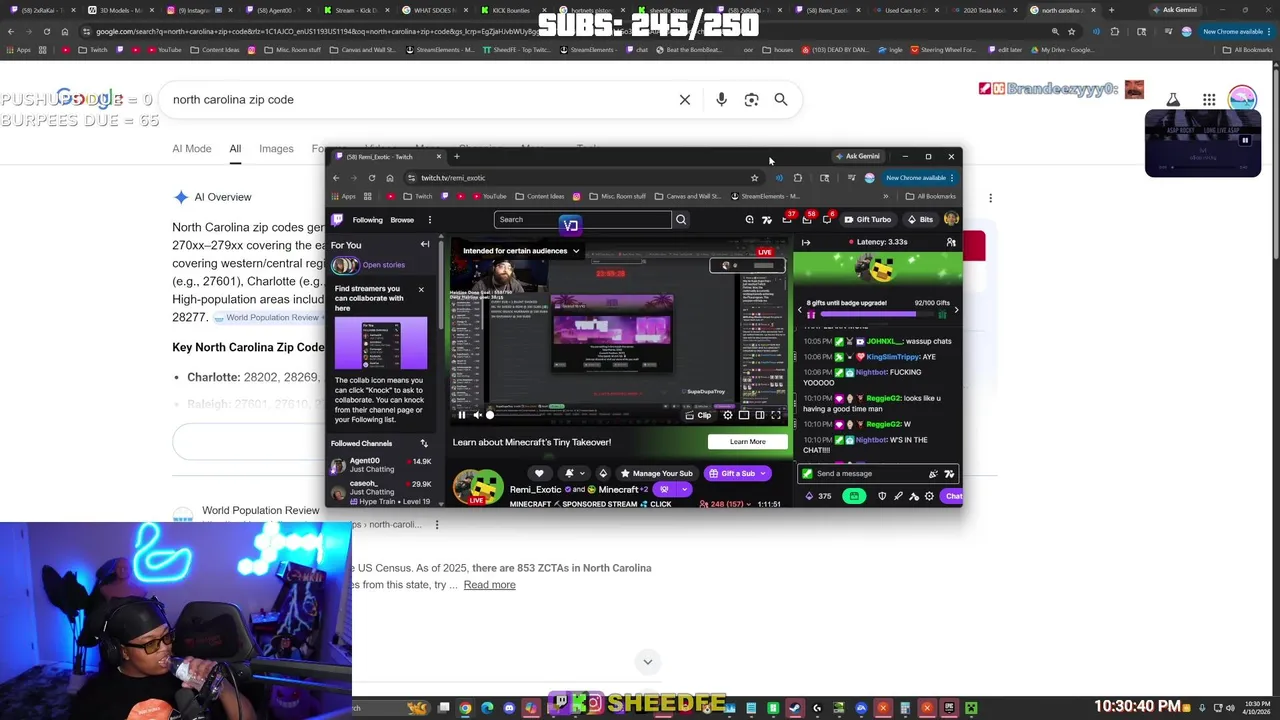Click Google search by image icon
The width and height of the screenshot is (1280, 720).
click(751, 100)
